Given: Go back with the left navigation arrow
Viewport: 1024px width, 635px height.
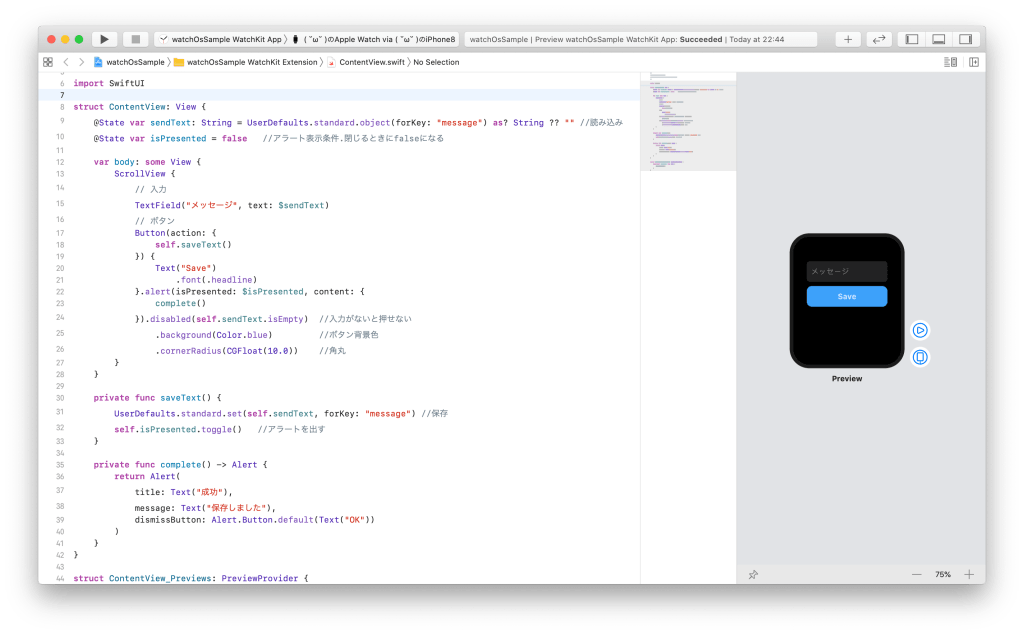Looking at the screenshot, I should [66, 62].
